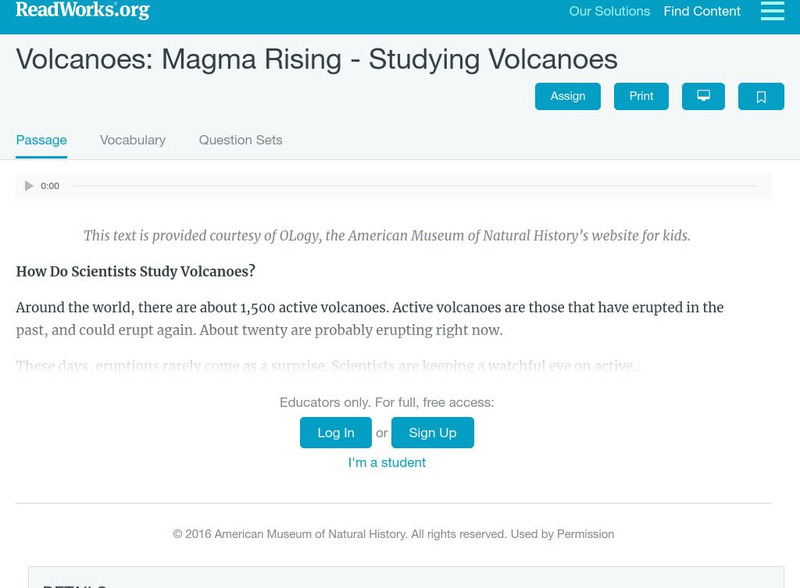Click the American Museum copyright notice text
The width and height of the screenshot is (800, 588).
393,534
